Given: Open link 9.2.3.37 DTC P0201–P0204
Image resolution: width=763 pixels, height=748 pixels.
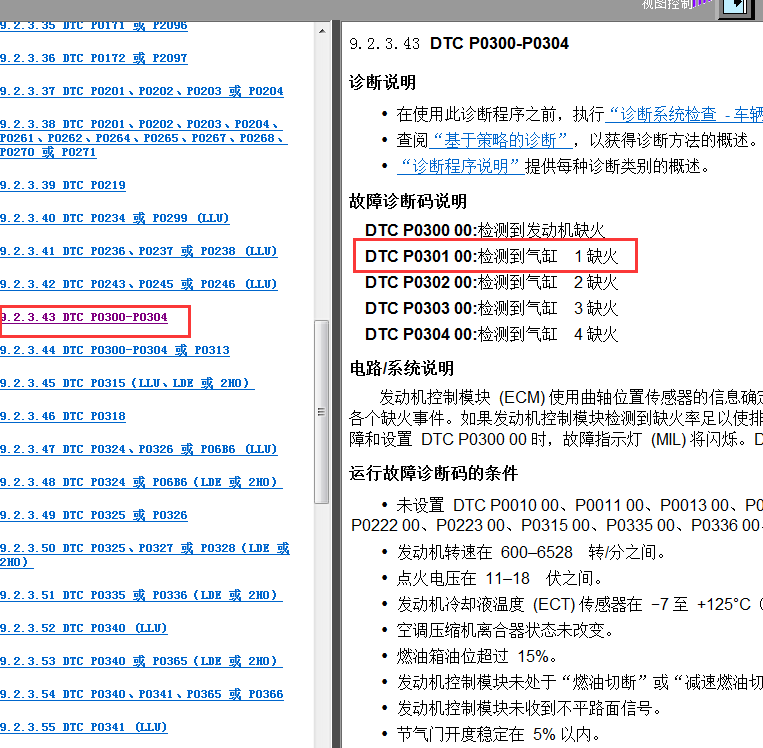Looking at the screenshot, I should click(x=142, y=91).
